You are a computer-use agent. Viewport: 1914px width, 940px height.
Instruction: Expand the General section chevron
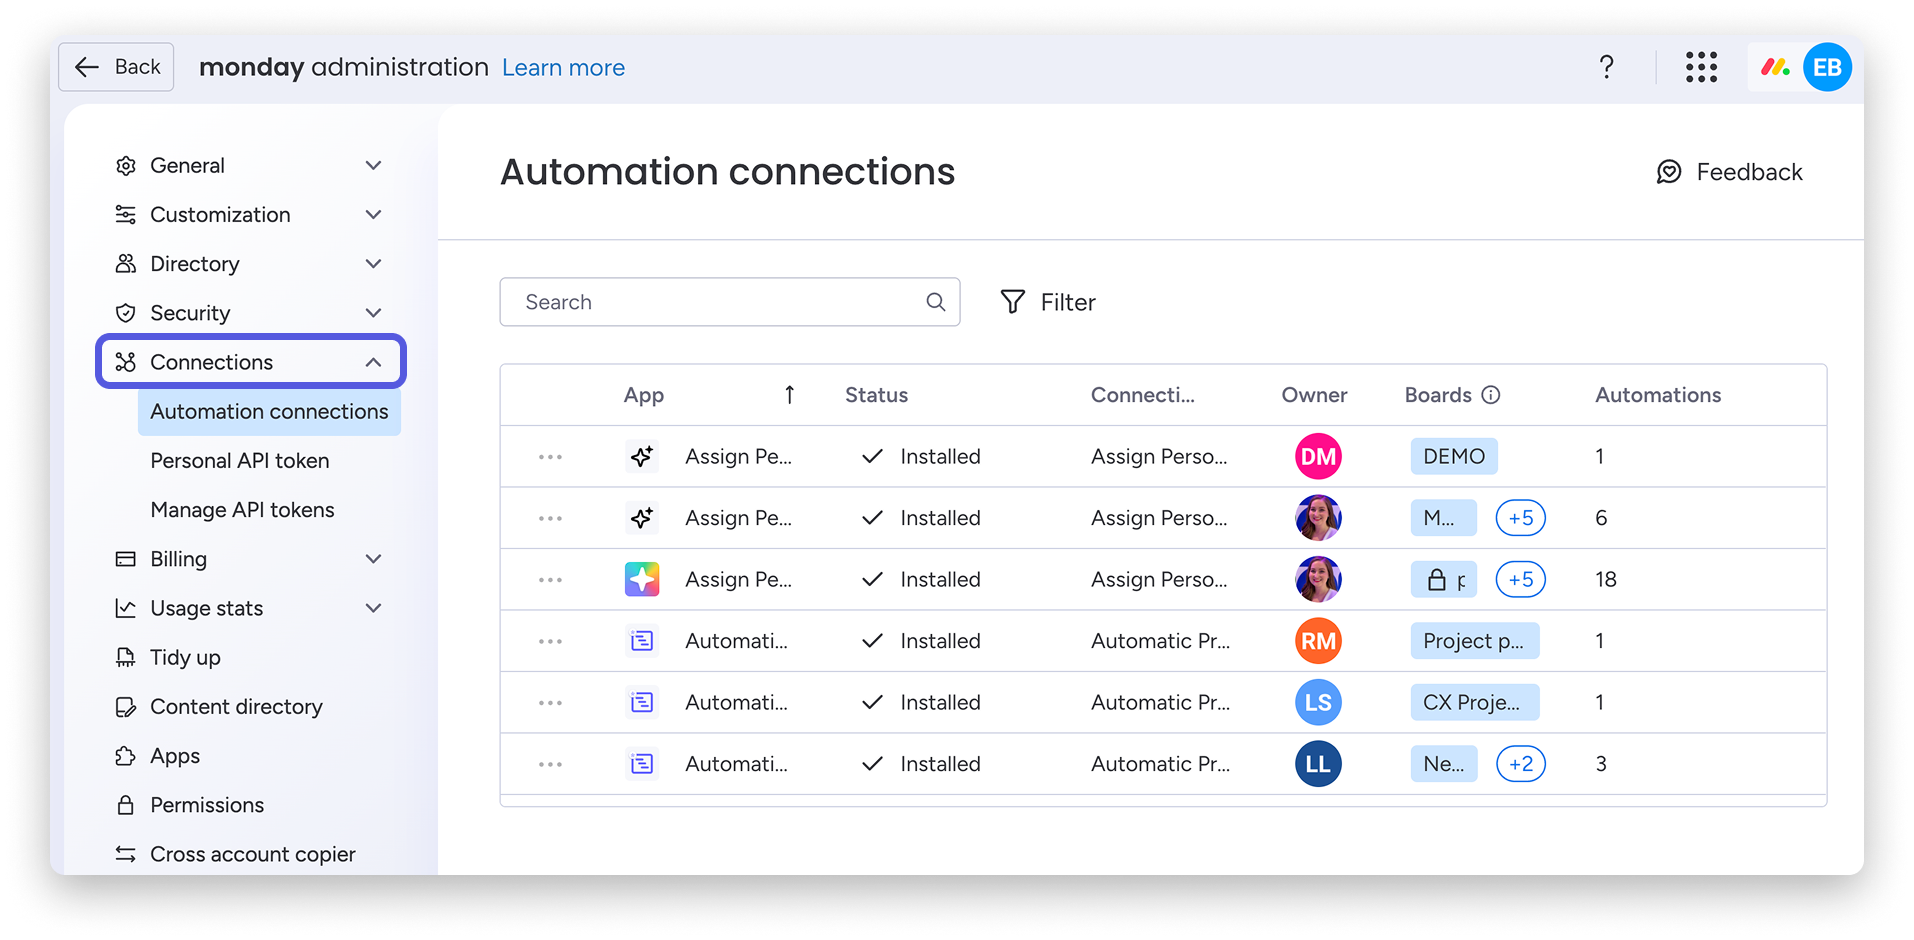(373, 166)
